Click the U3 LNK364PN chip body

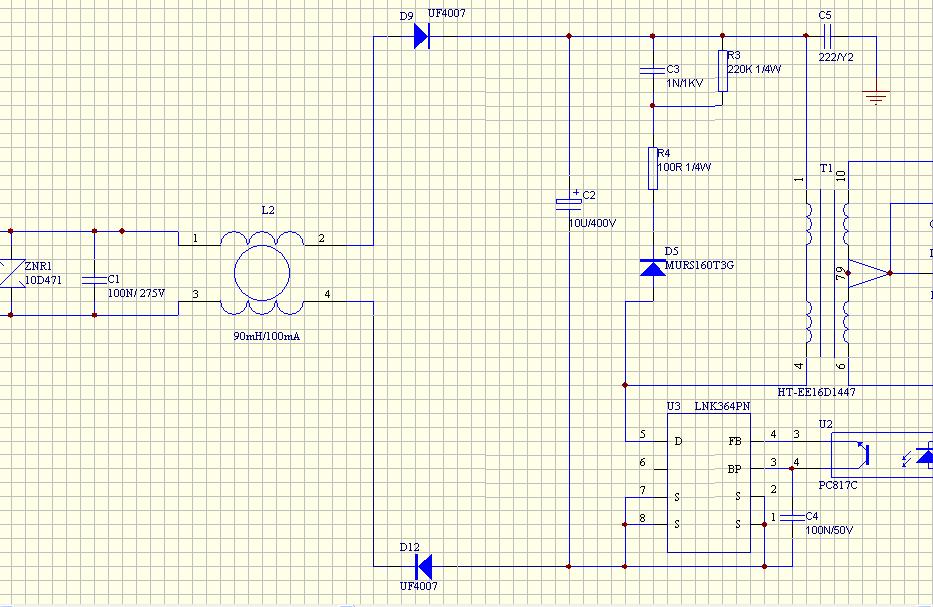[x=709, y=483]
